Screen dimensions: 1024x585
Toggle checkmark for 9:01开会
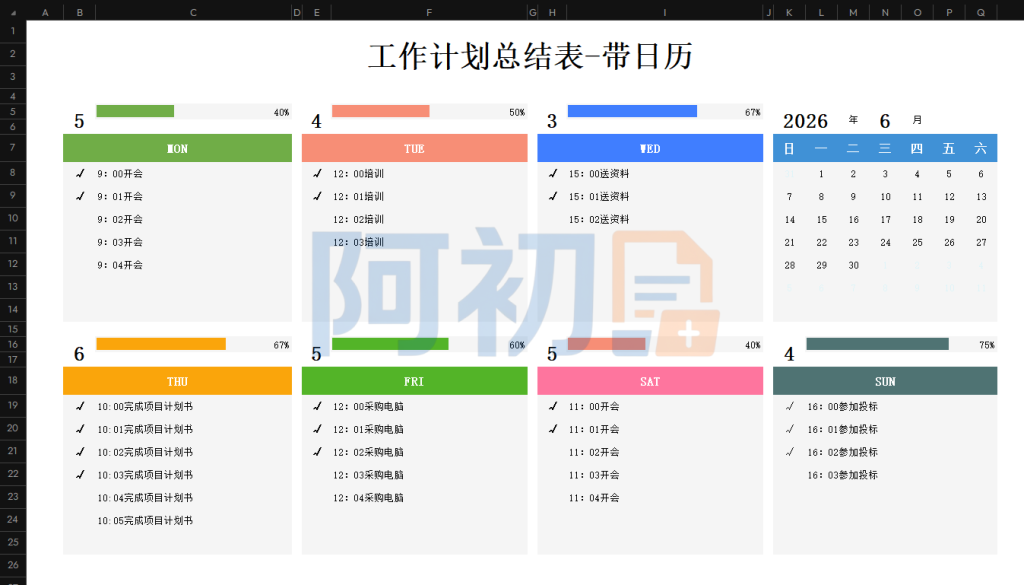80,197
